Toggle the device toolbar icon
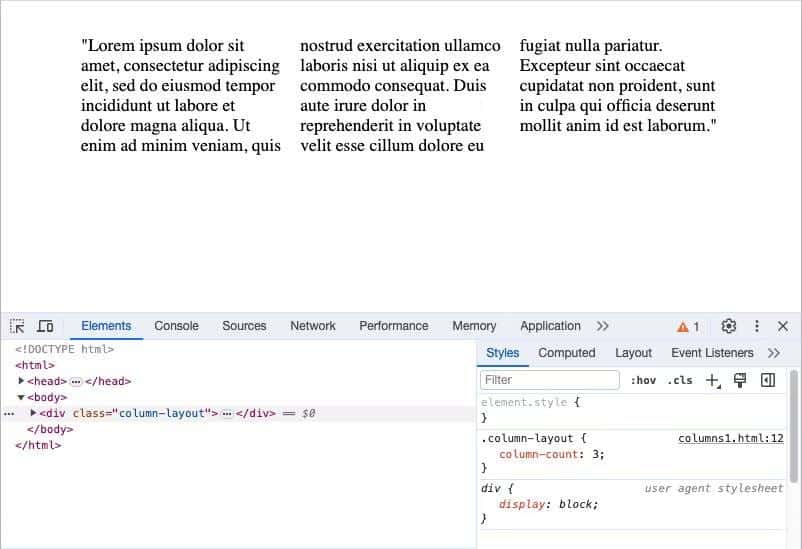 45,326
